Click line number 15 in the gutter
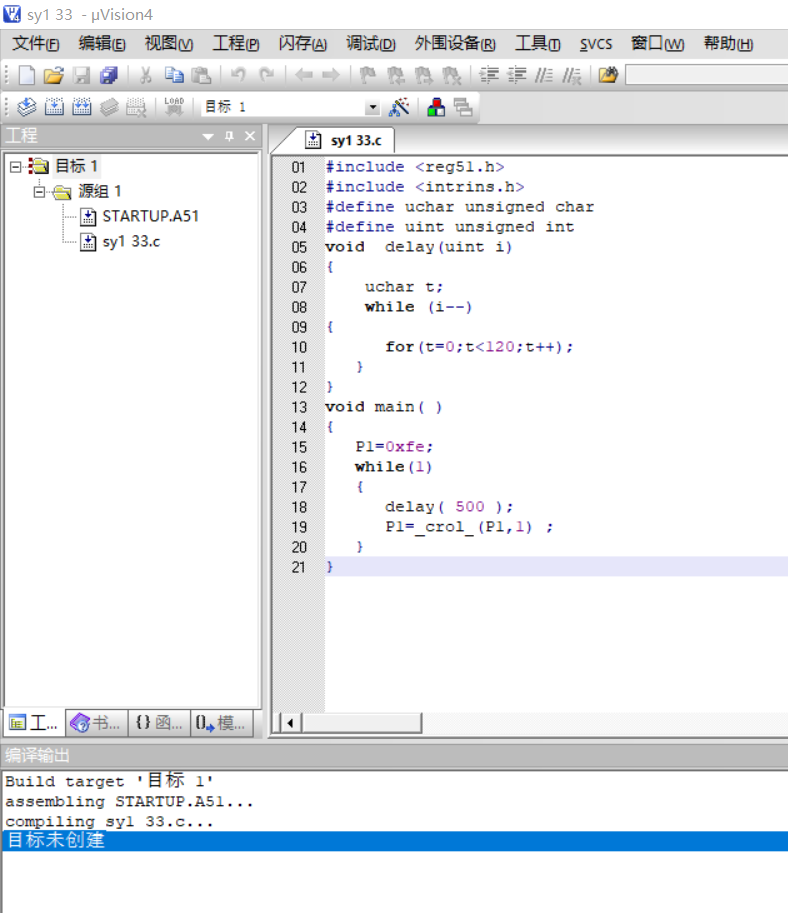788x913 pixels. click(x=299, y=447)
